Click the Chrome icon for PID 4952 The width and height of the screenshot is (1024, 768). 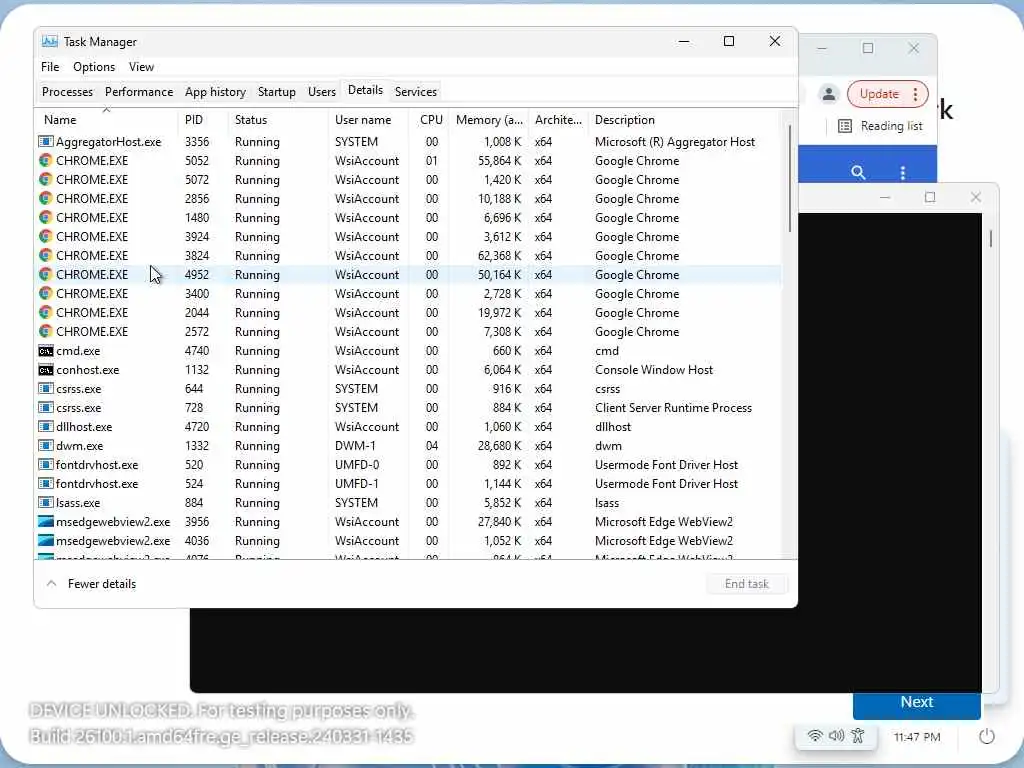46,274
